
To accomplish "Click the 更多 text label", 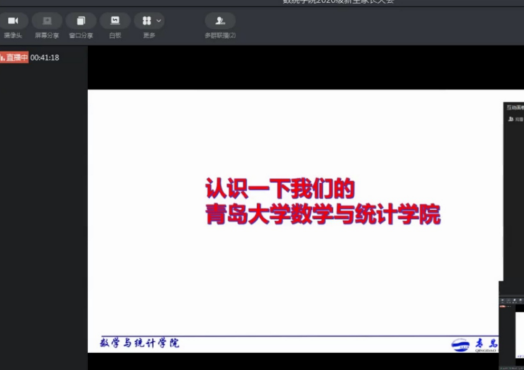I will 149,35.
